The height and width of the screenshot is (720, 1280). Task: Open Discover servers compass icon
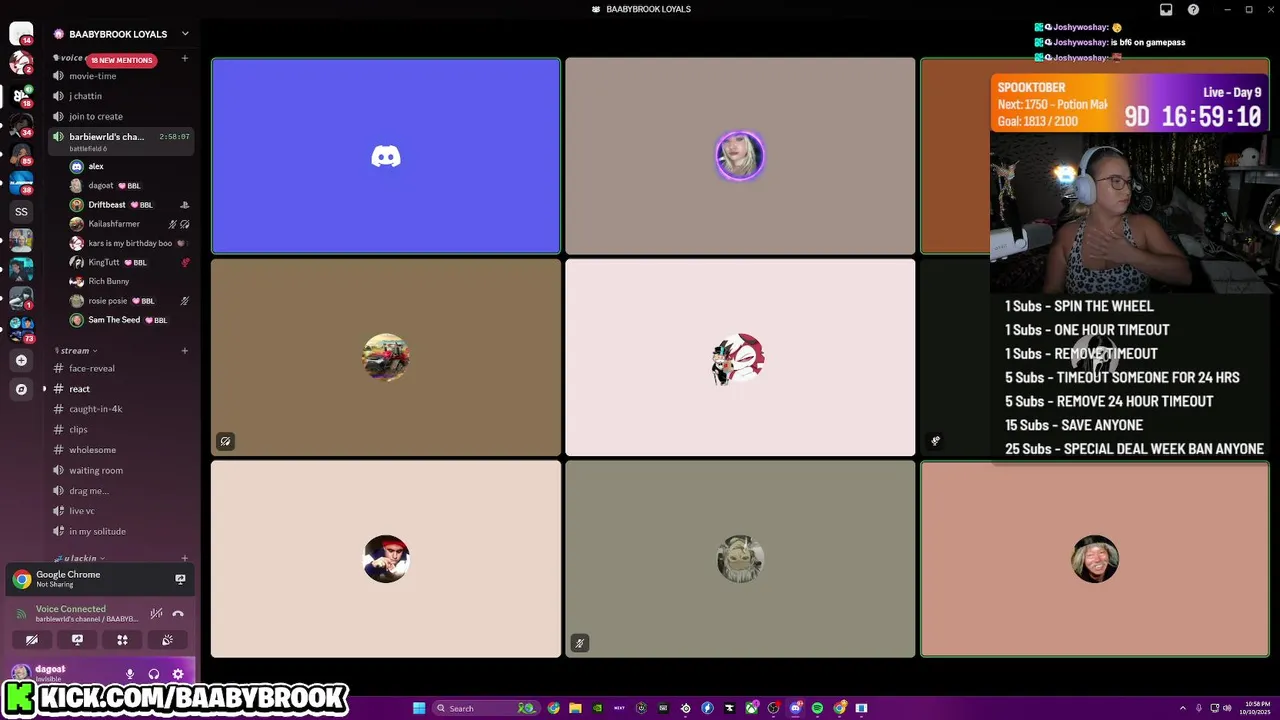pyautogui.click(x=21, y=389)
